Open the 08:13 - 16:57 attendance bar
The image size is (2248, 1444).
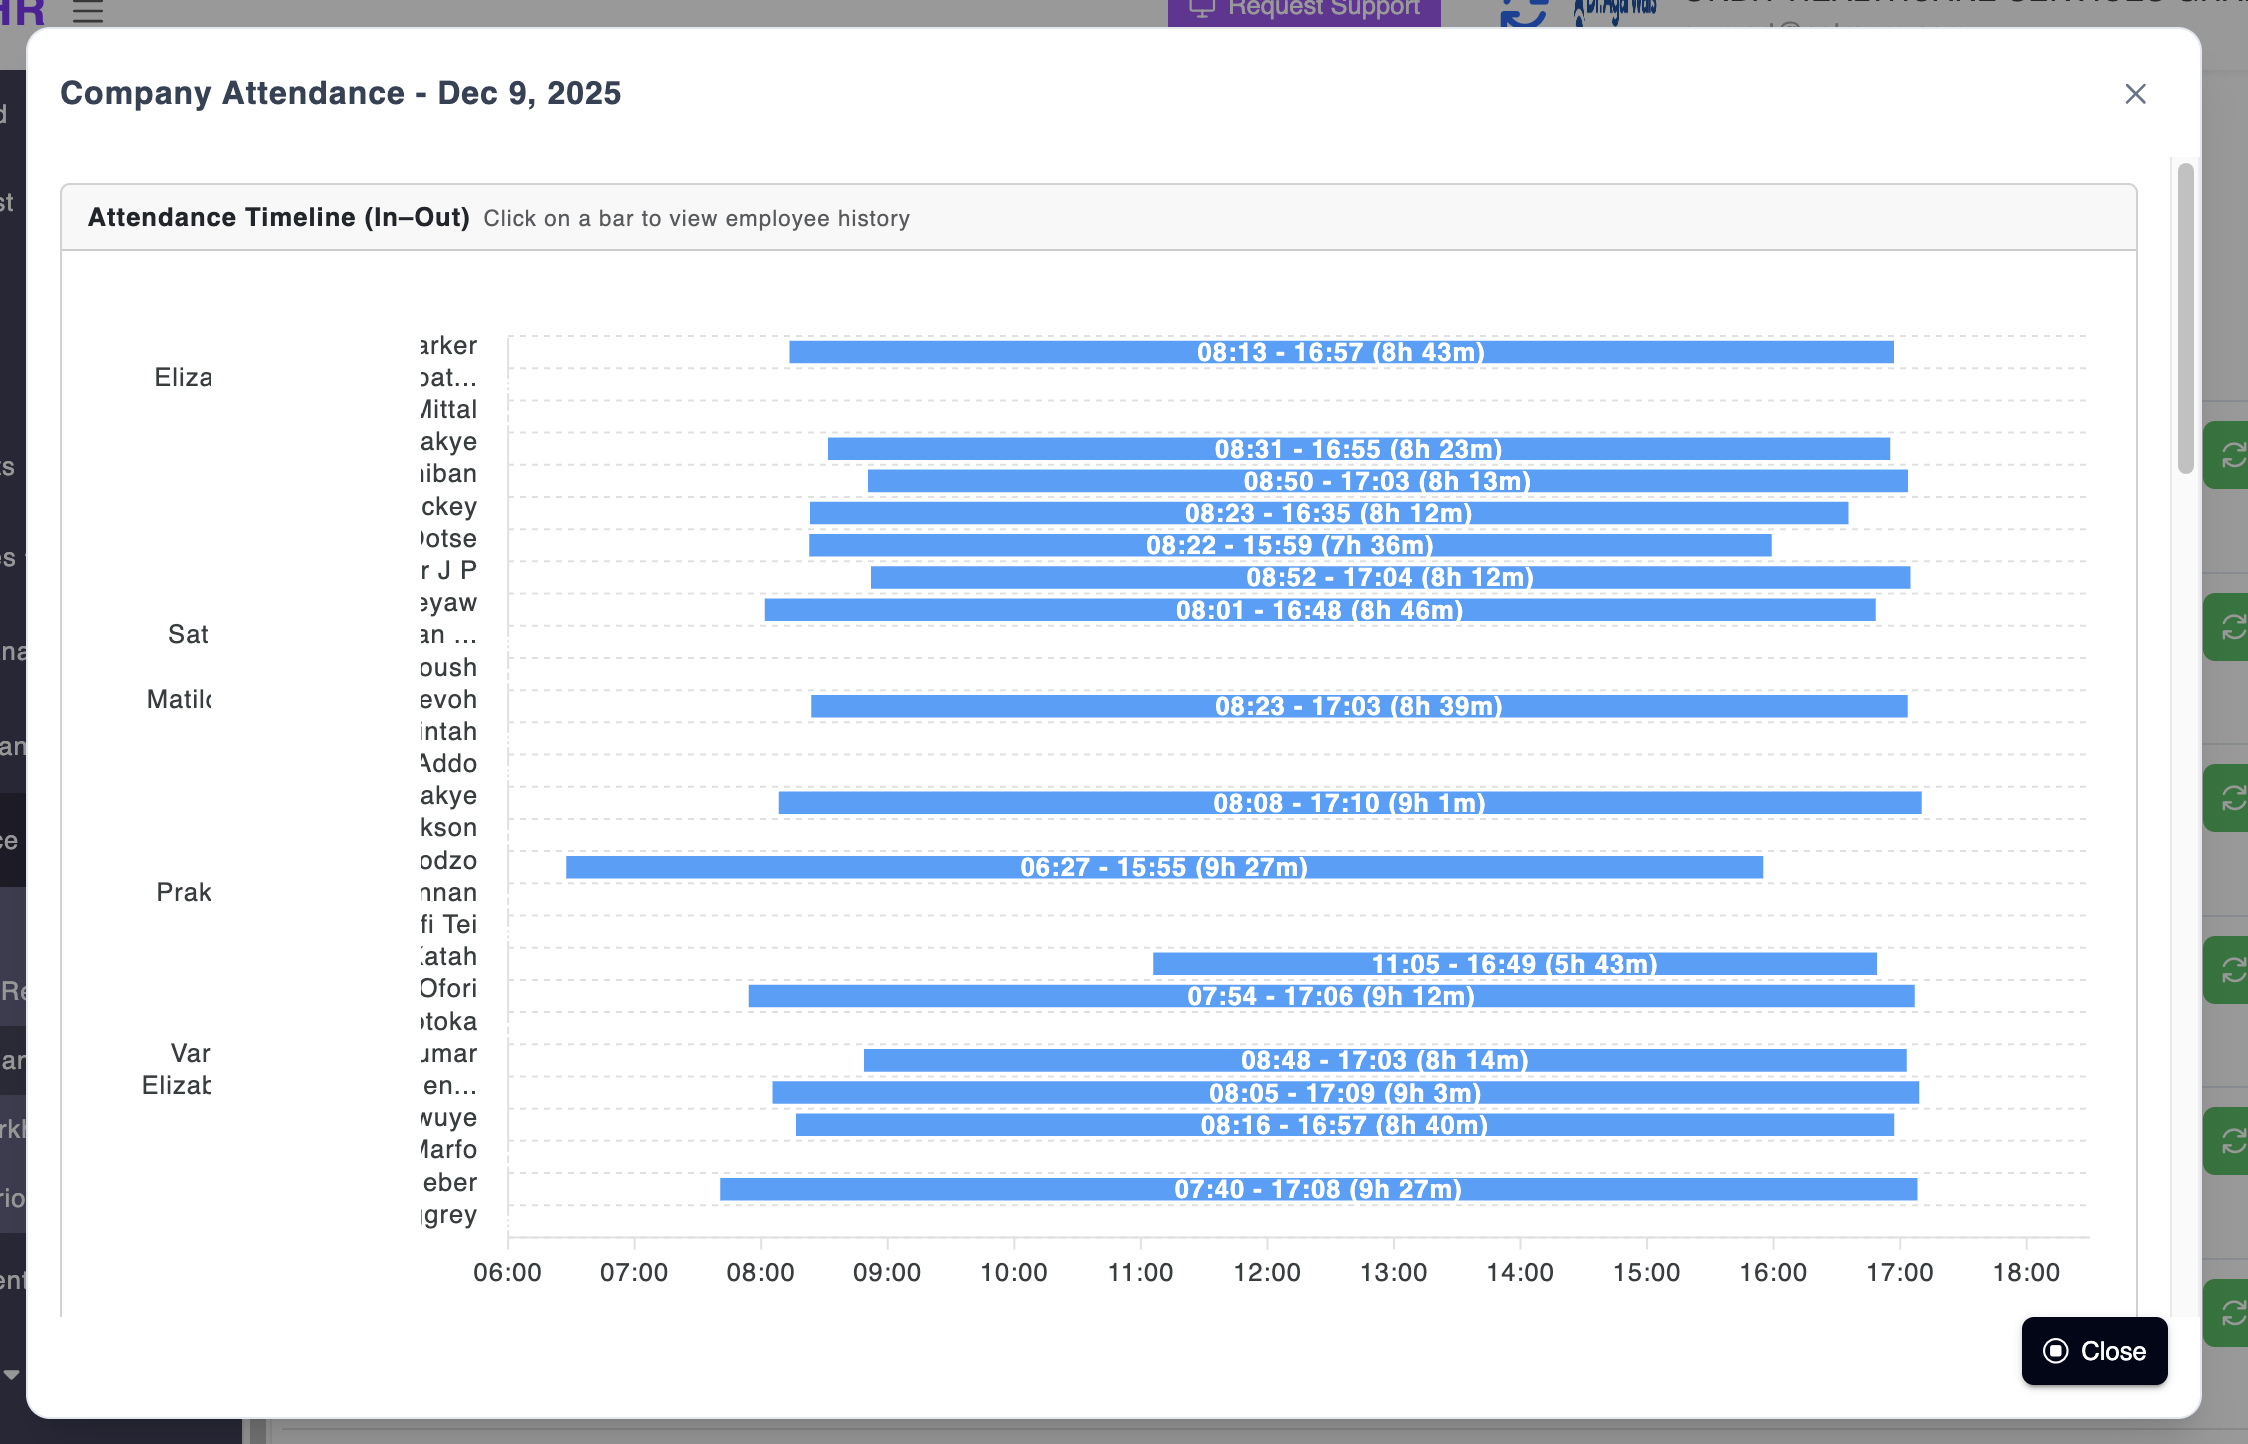(x=1340, y=352)
